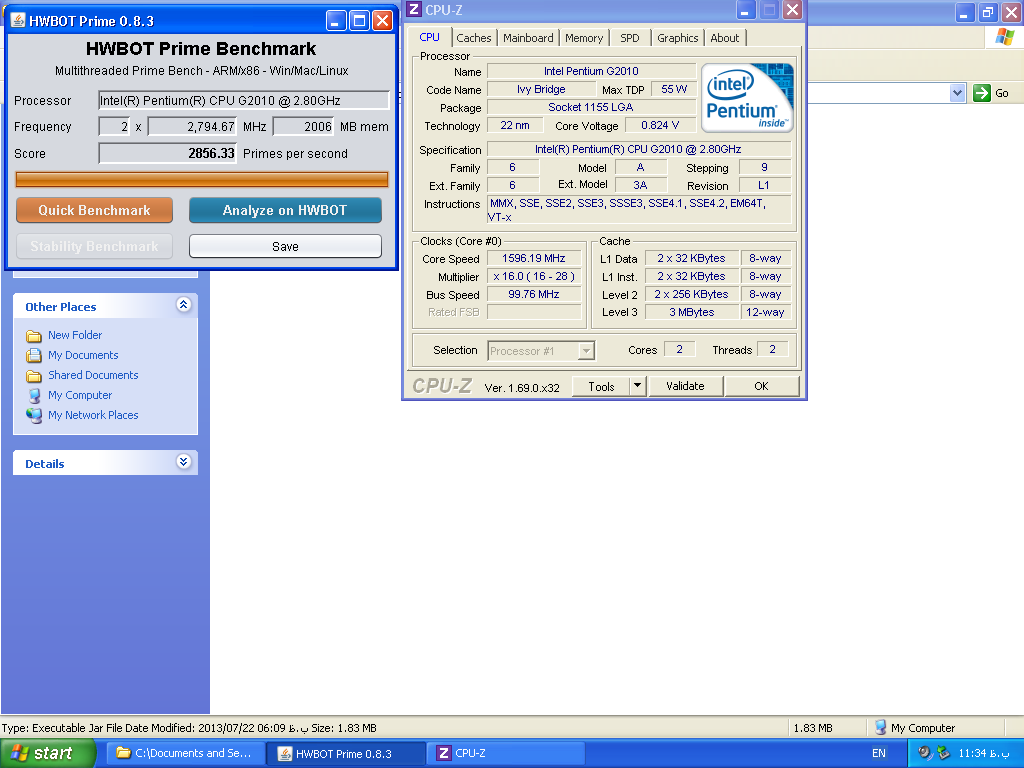Image resolution: width=1024 pixels, height=768 pixels.
Task: Switch to the Caches tab
Action: (x=473, y=38)
